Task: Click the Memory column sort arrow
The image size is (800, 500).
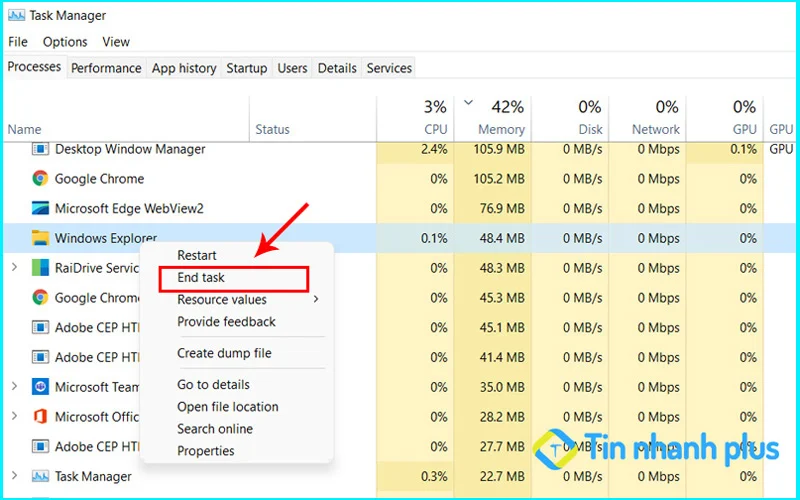Action: coord(468,103)
